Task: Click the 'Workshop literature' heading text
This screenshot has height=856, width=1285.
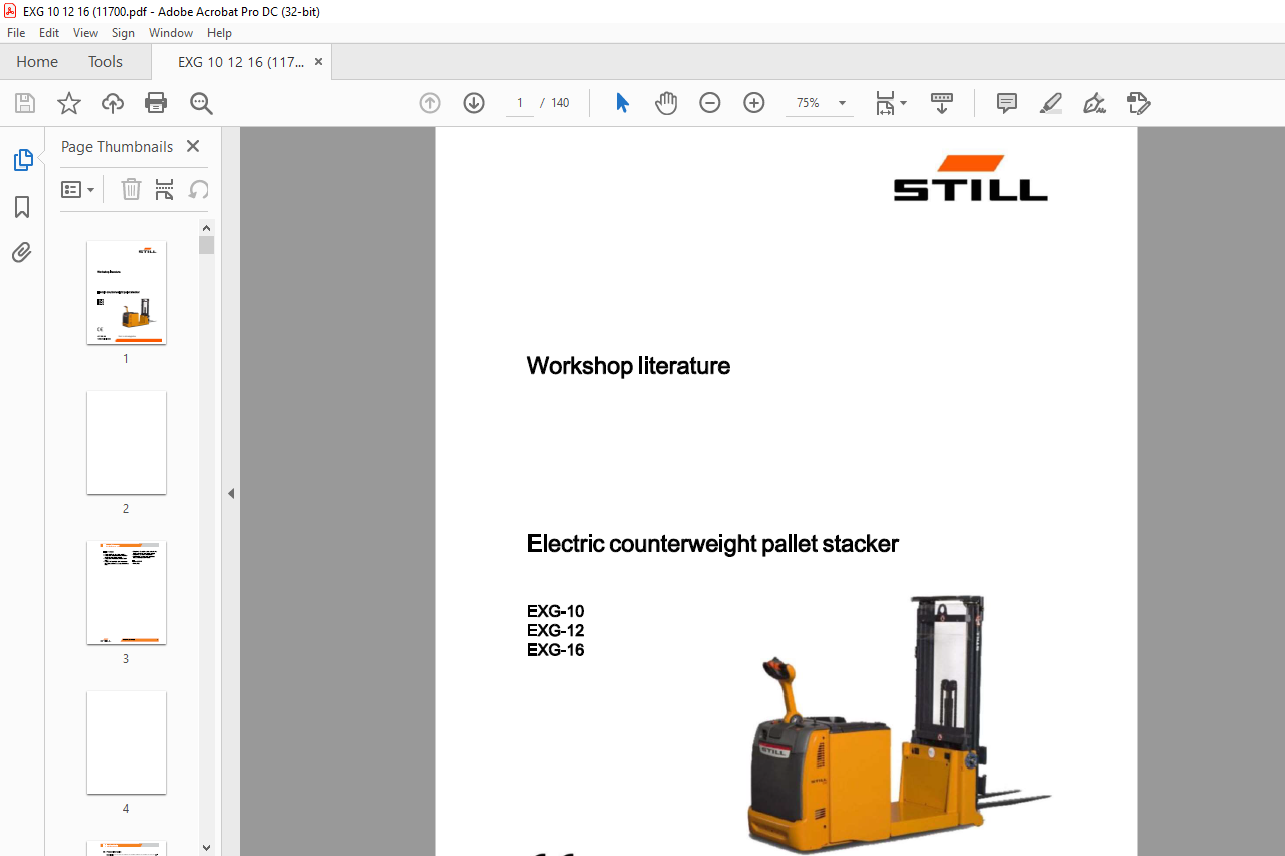Action: pyautogui.click(x=628, y=366)
